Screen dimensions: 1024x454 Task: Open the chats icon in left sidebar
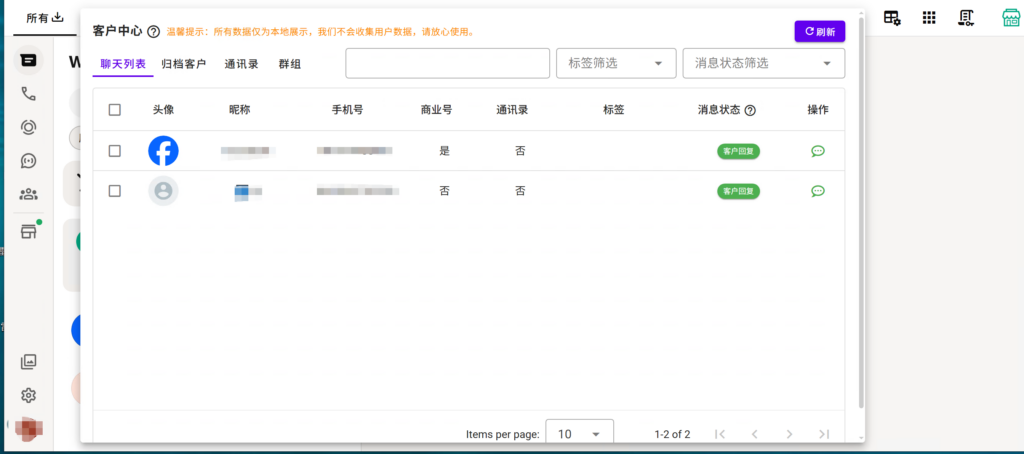pyautogui.click(x=28, y=60)
